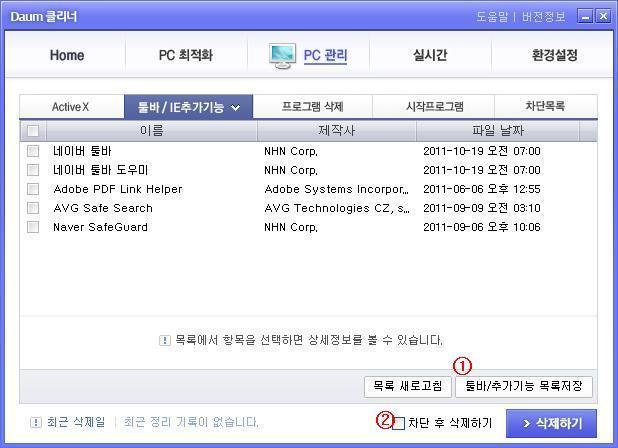Click the date 2011-06-06 오후 12:55
The width and height of the screenshot is (618, 448).
[x=482, y=189]
